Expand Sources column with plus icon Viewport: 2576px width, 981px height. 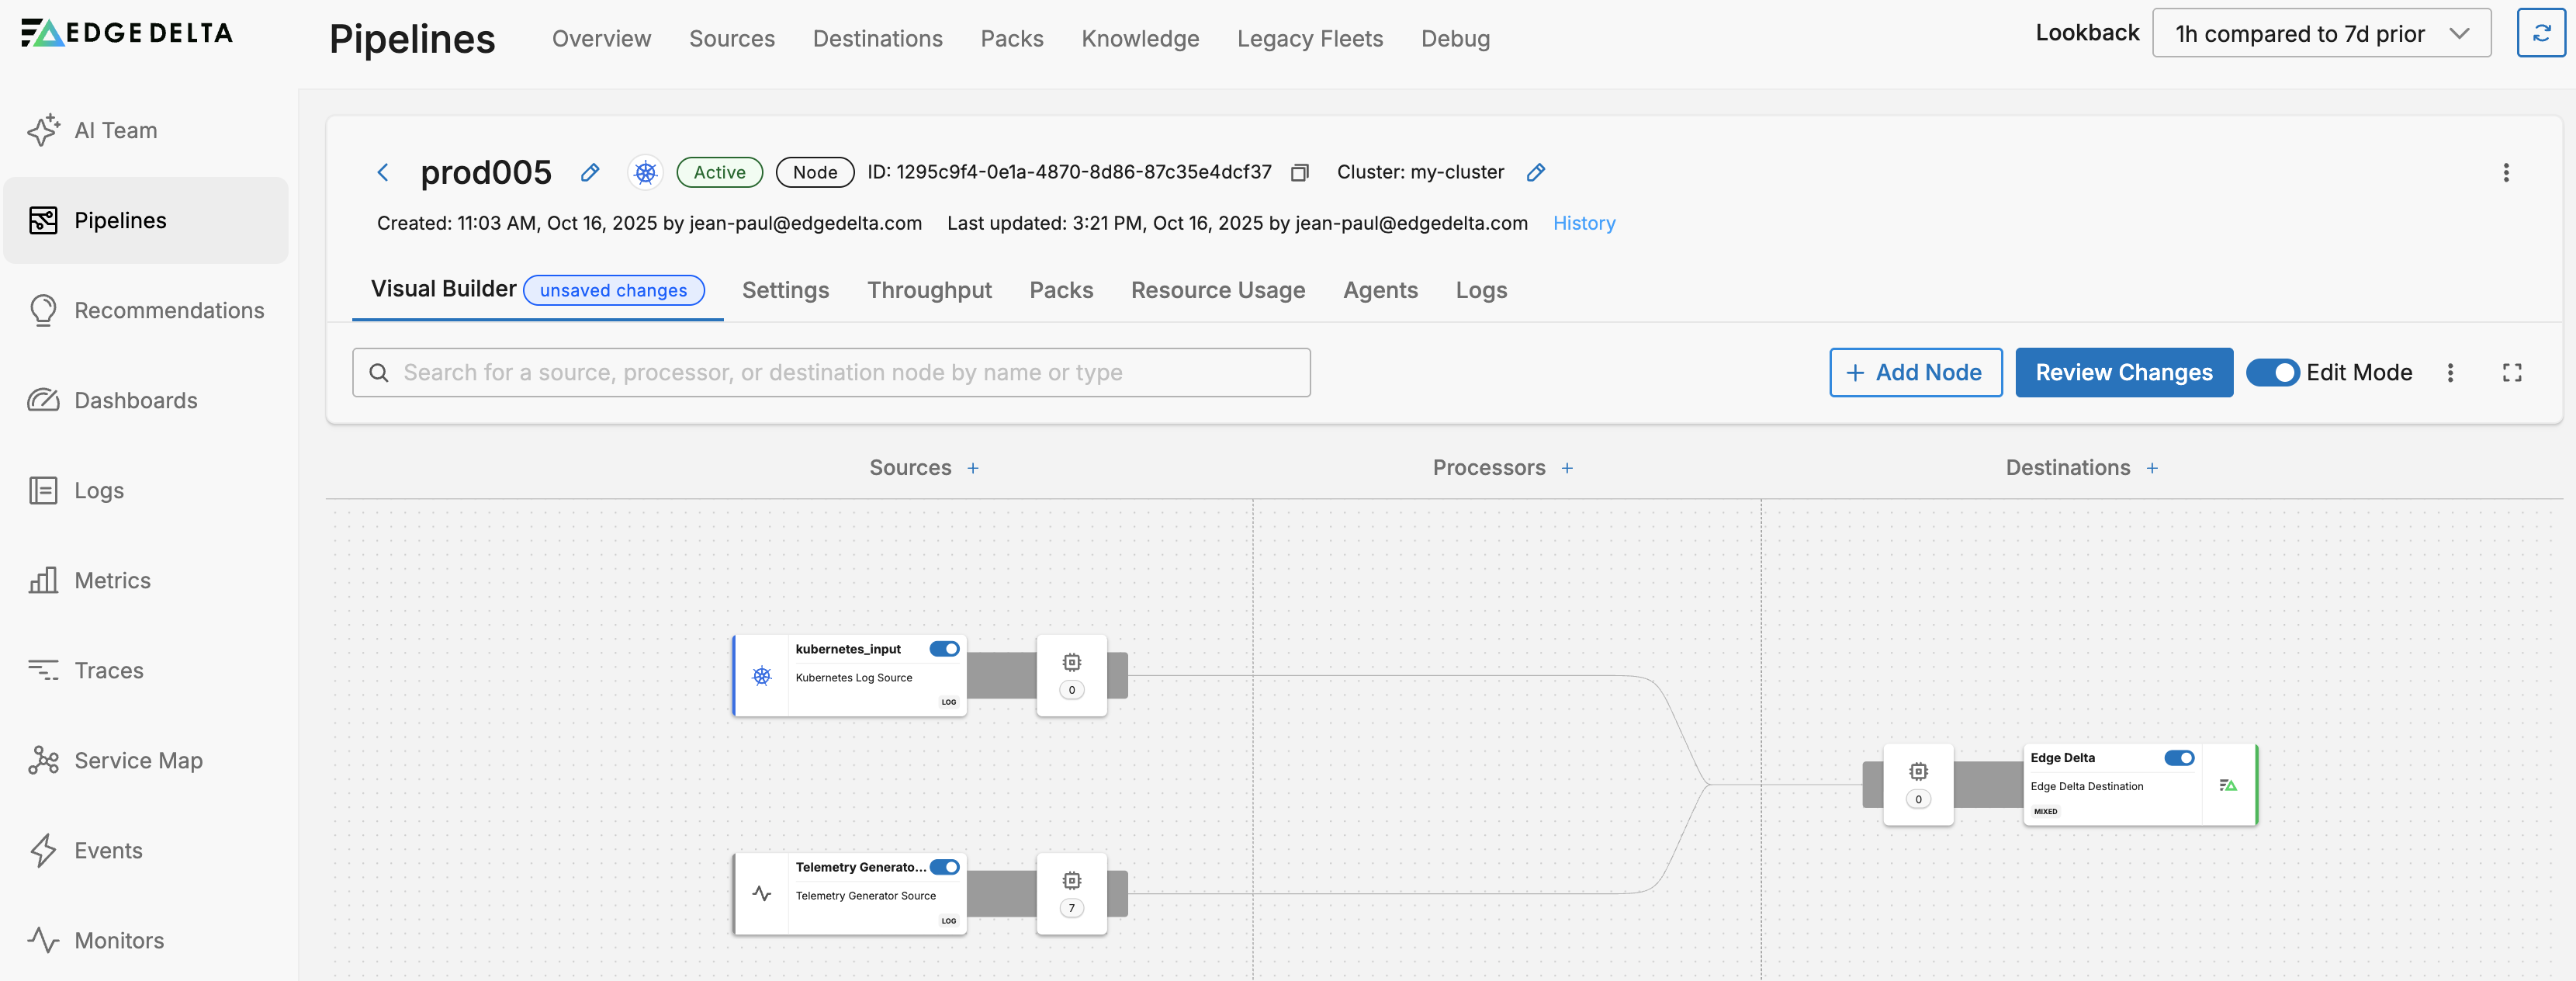click(973, 468)
